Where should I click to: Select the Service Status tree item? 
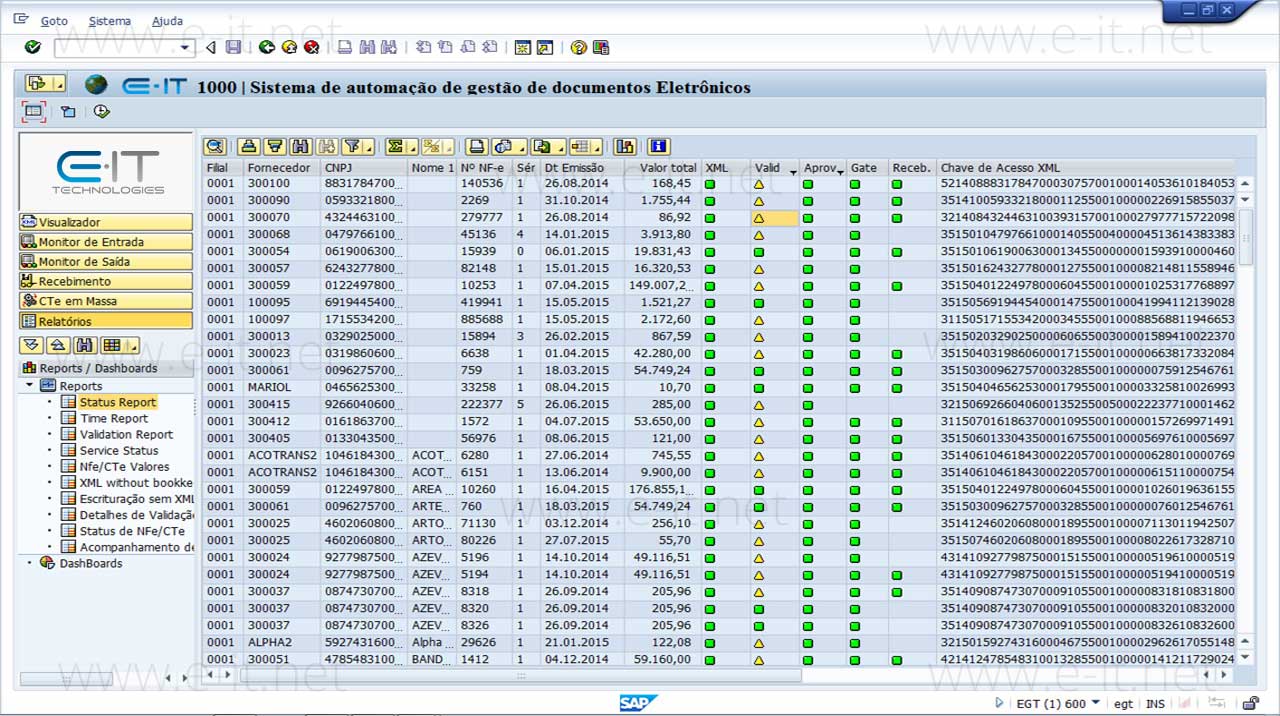click(x=119, y=450)
